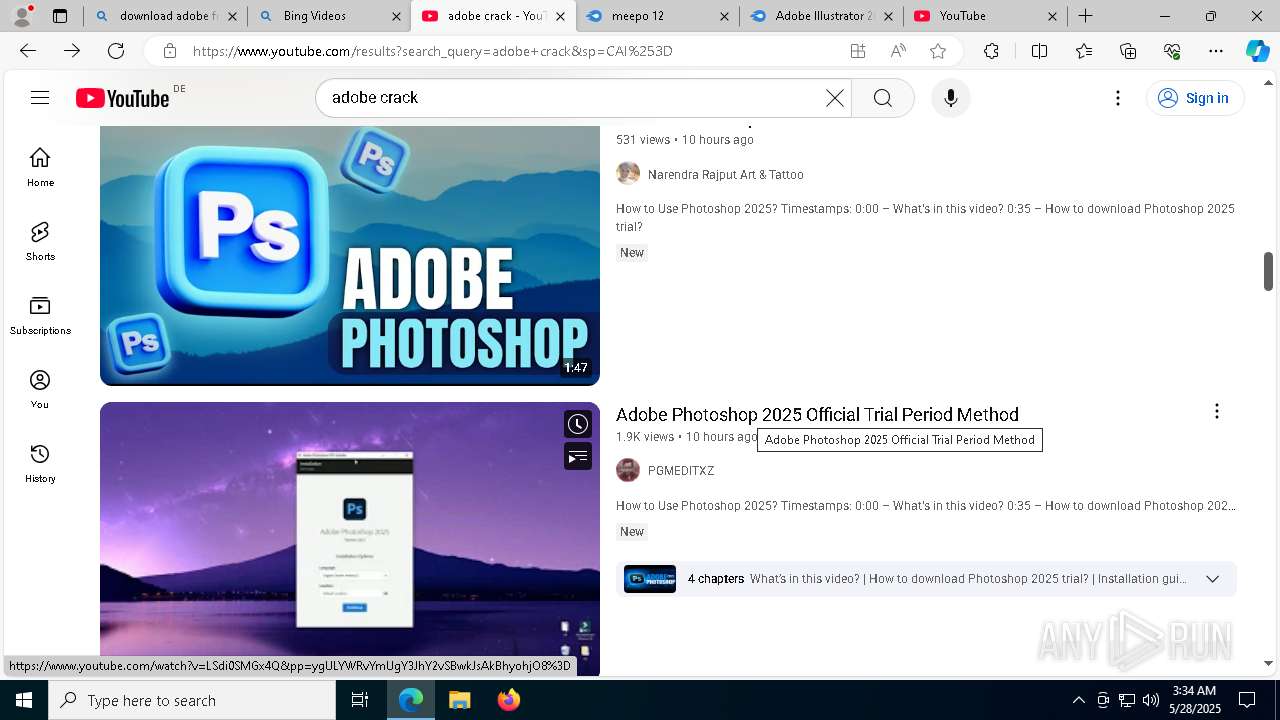Open Shorts in sidebar
Image resolution: width=1280 pixels, height=720 pixels.
point(40,241)
